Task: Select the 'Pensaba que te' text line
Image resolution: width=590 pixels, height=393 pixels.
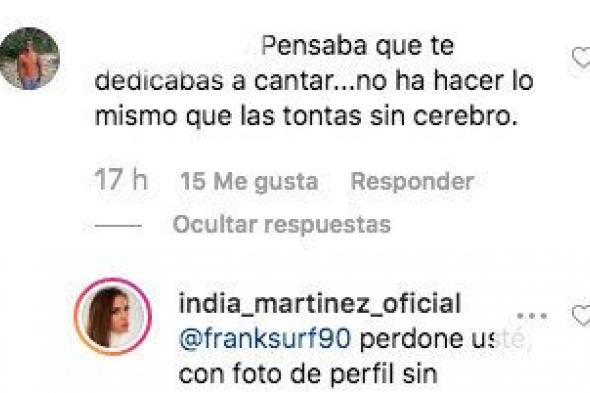Action: pyautogui.click(x=357, y=46)
